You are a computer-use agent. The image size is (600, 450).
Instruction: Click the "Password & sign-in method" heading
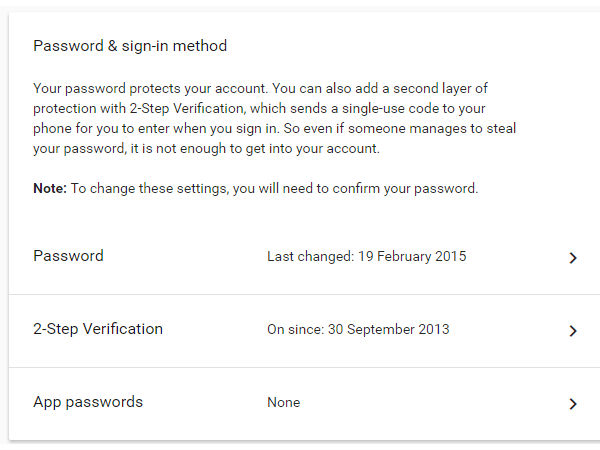[130, 46]
